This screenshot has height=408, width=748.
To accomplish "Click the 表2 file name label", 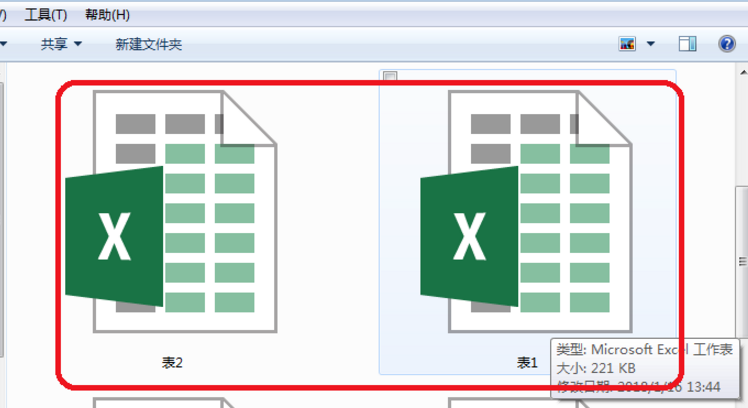I will [172, 363].
